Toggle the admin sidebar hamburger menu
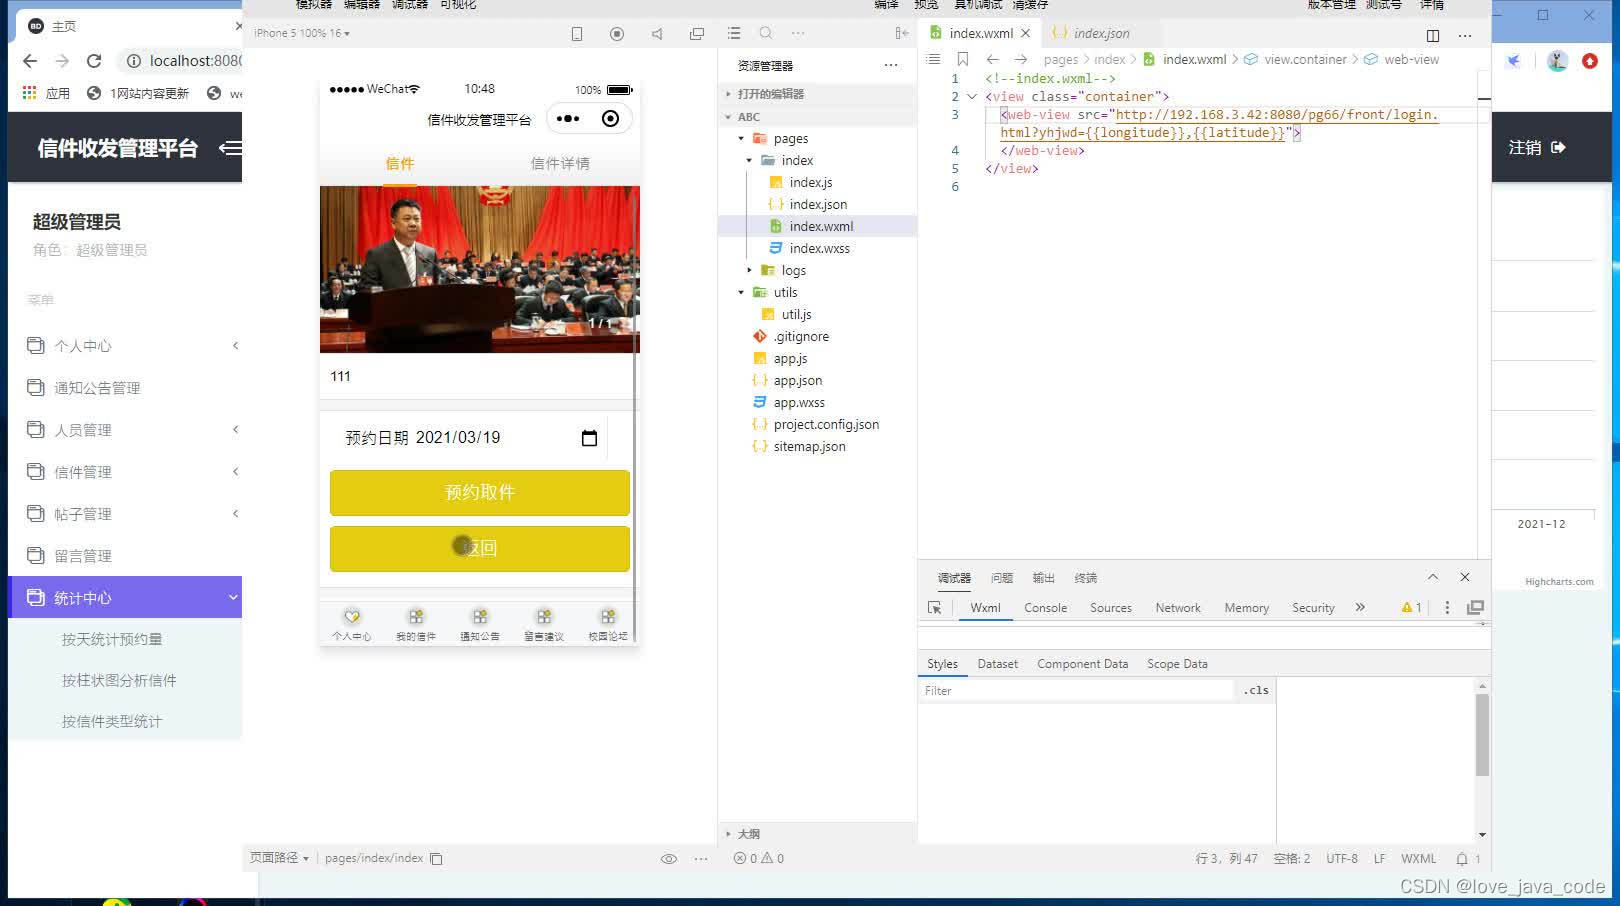This screenshot has height=906, width=1620. pos(230,148)
